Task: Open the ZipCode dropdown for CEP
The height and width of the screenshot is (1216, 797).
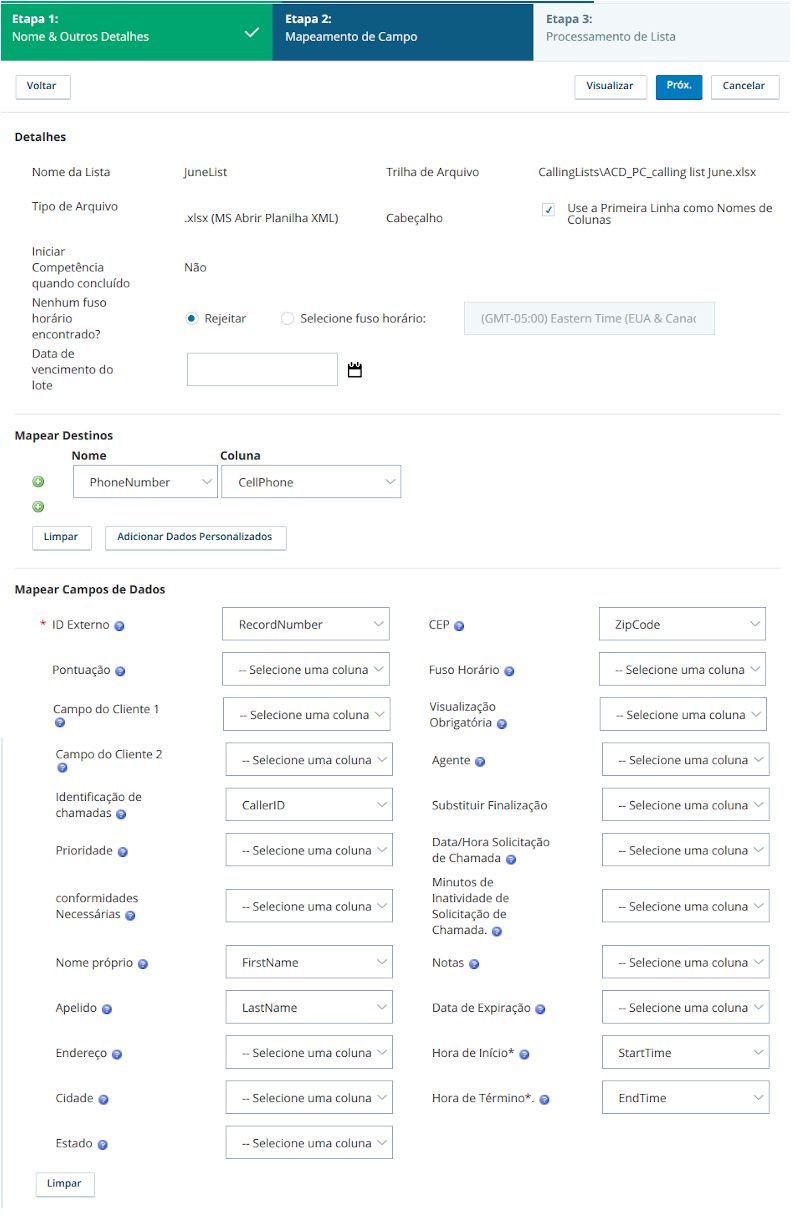Action: 682,624
